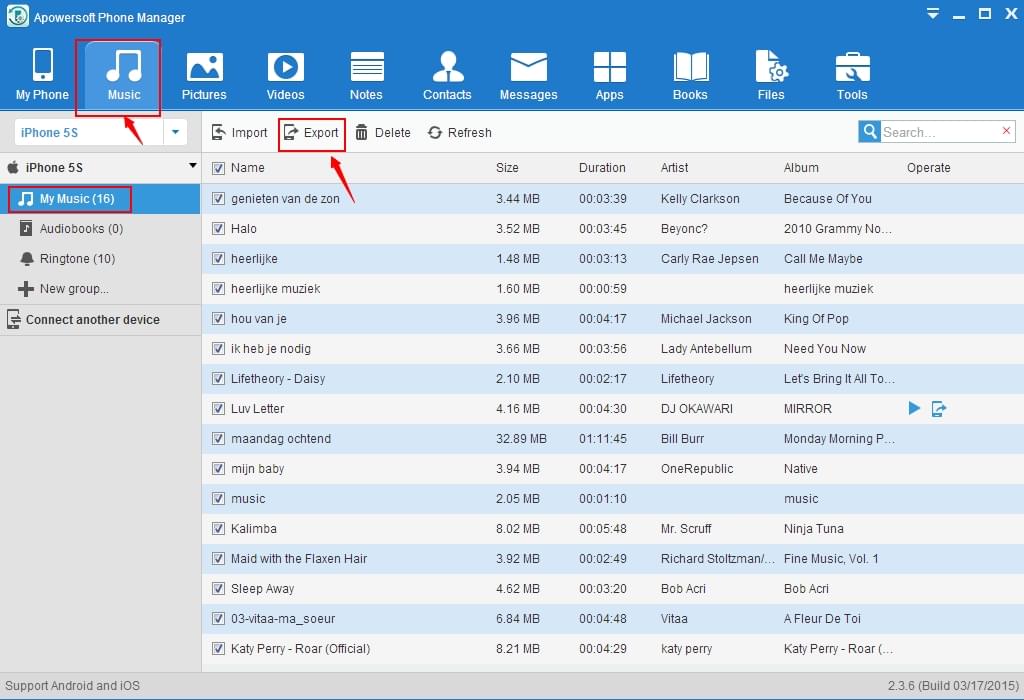This screenshot has height=700, width=1024.
Task: Open the title bar dropdown menu arrow
Action: tap(932, 14)
